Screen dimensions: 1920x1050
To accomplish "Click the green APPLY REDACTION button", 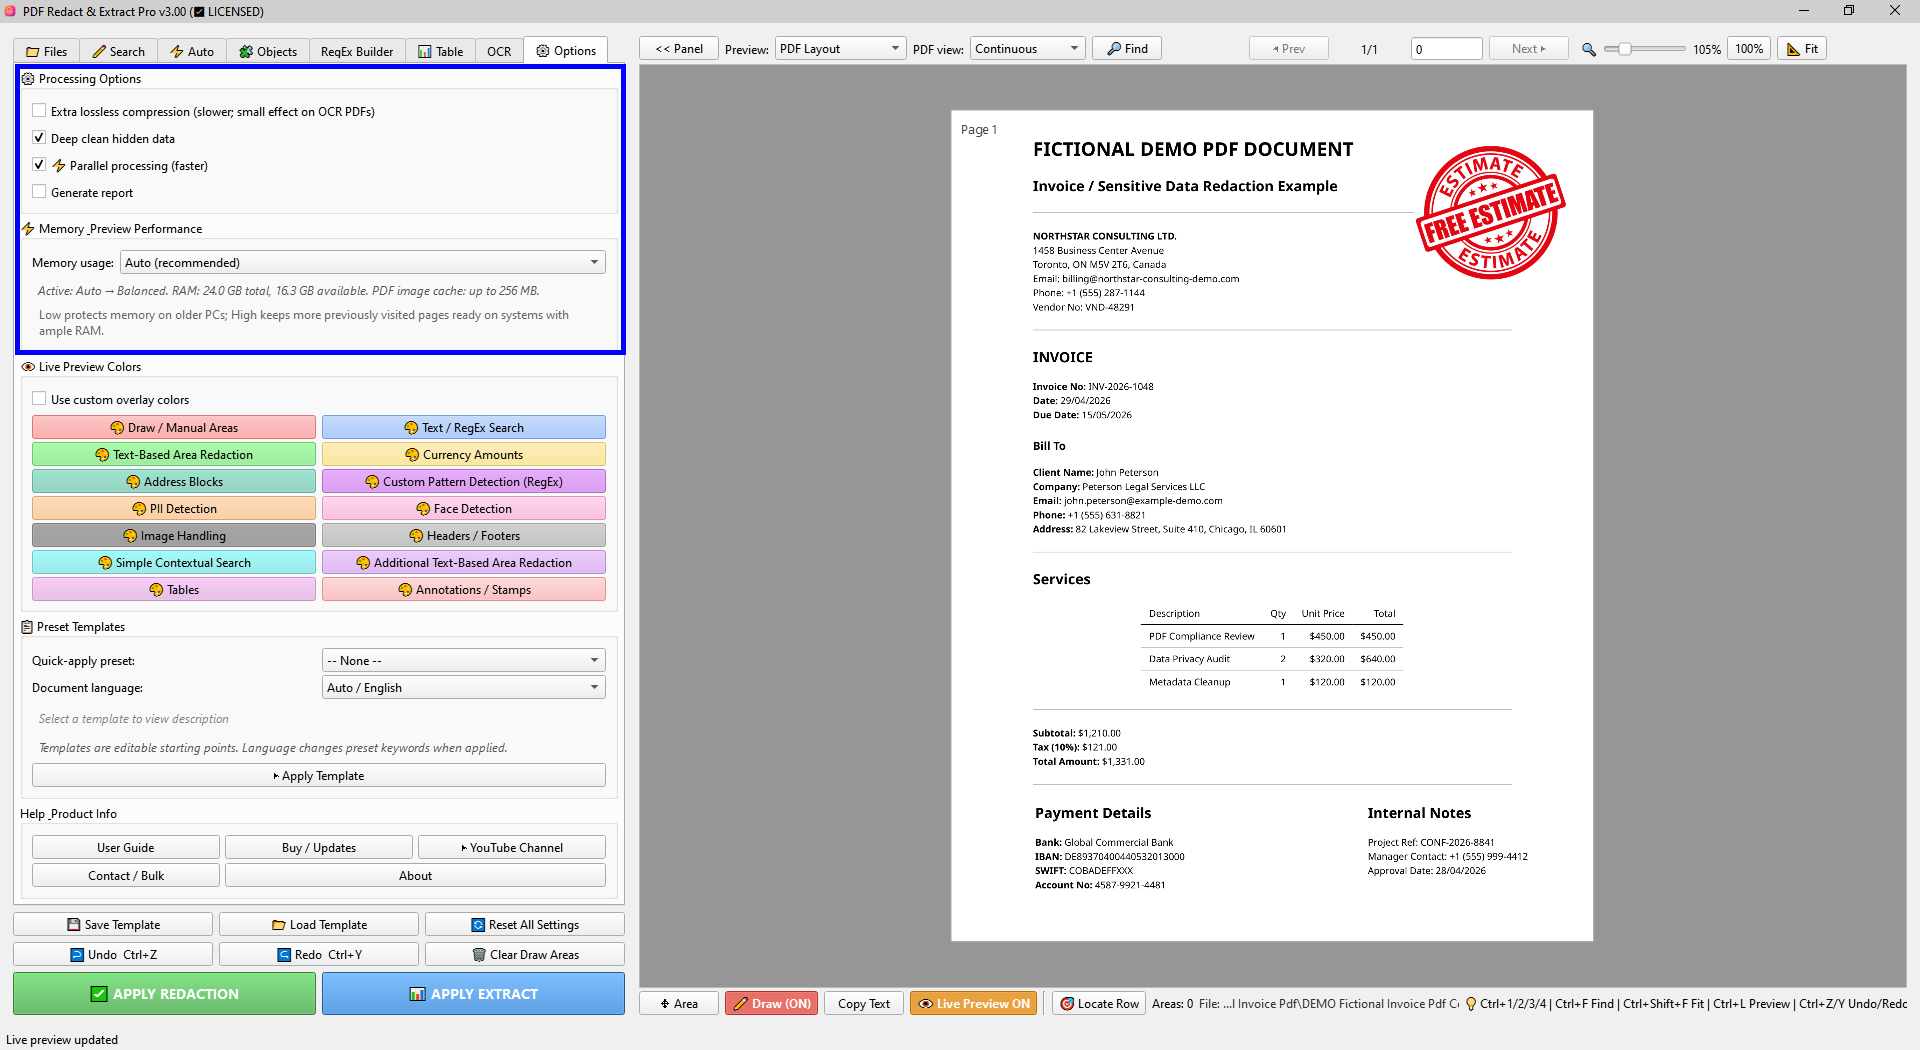I will click(x=164, y=993).
